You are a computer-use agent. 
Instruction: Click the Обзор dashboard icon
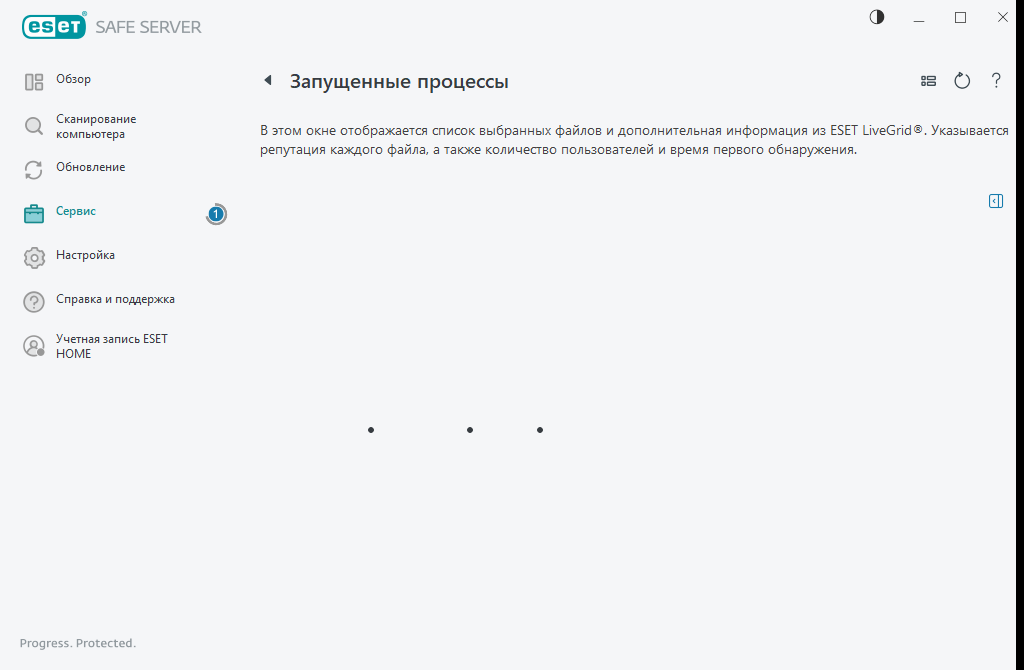(x=34, y=82)
